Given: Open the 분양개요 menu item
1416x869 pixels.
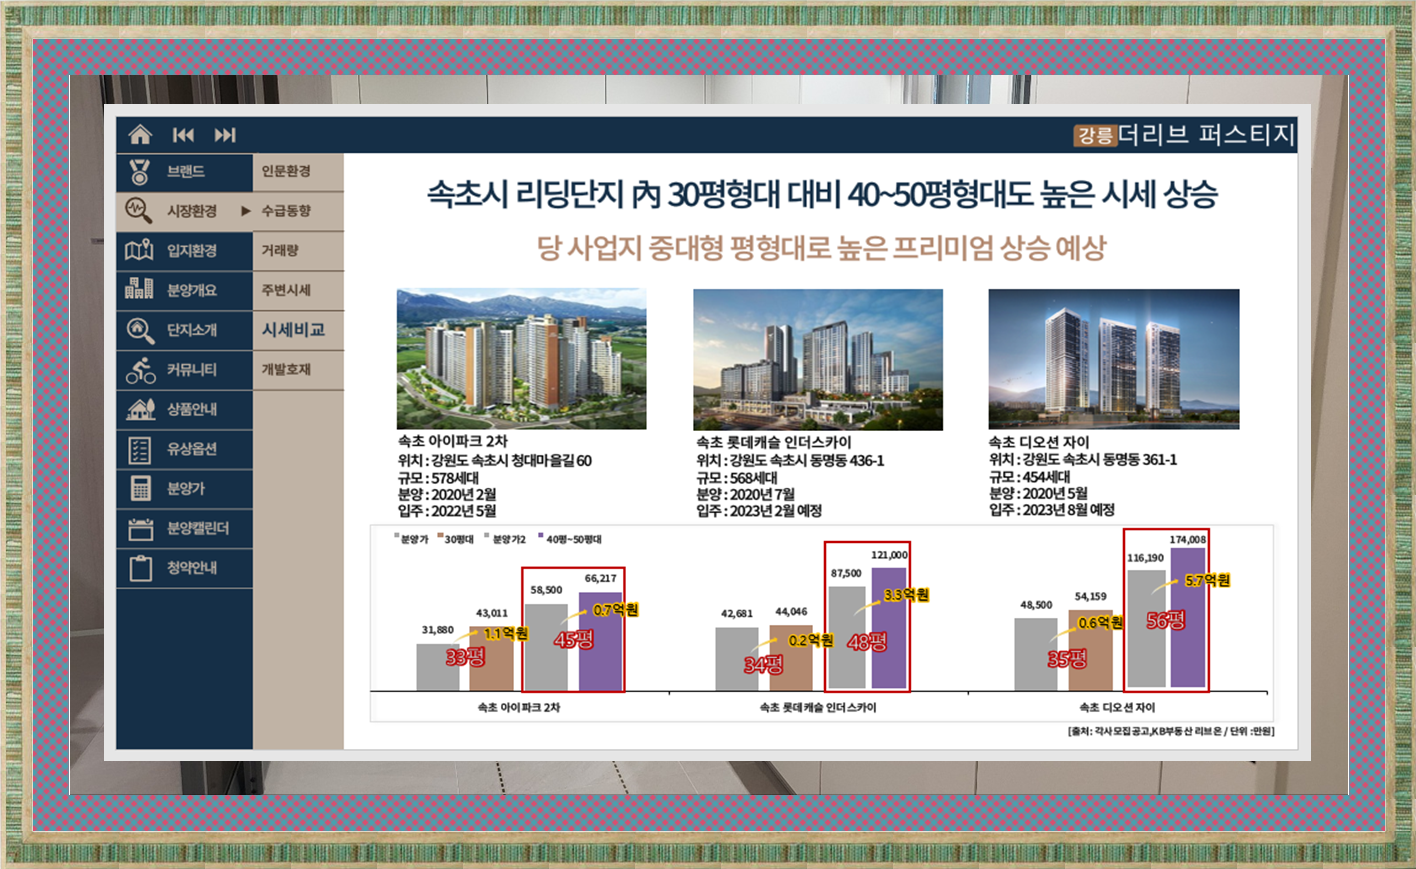Looking at the screenshot, I should point(184,290).
